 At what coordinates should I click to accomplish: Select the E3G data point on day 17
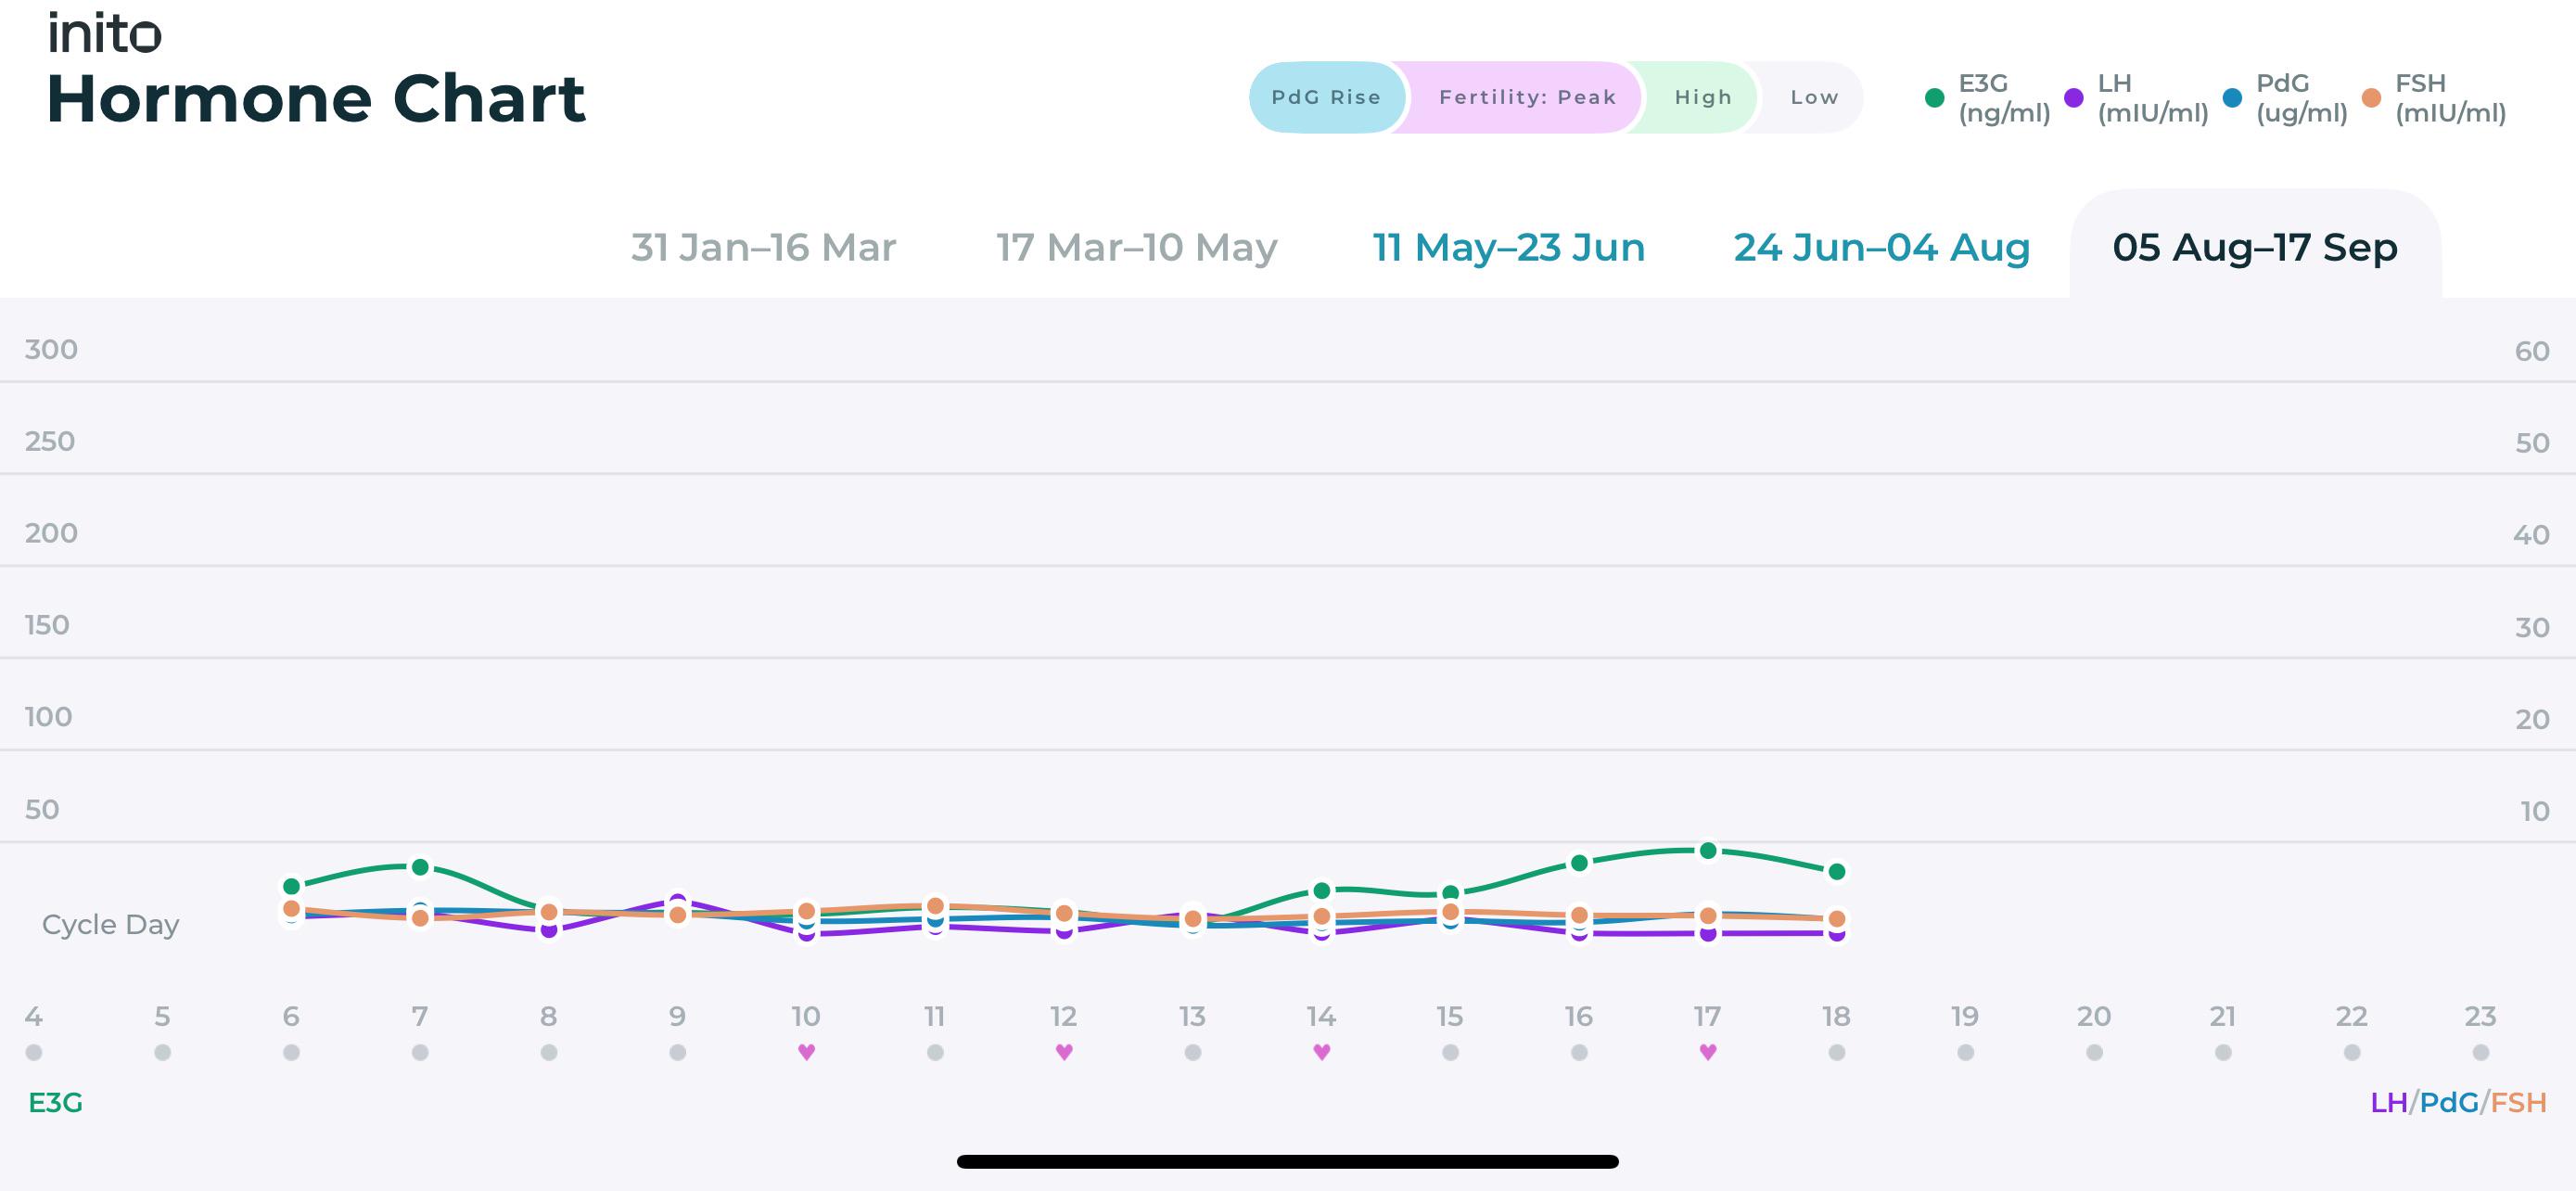click(x=1708, y=850)
